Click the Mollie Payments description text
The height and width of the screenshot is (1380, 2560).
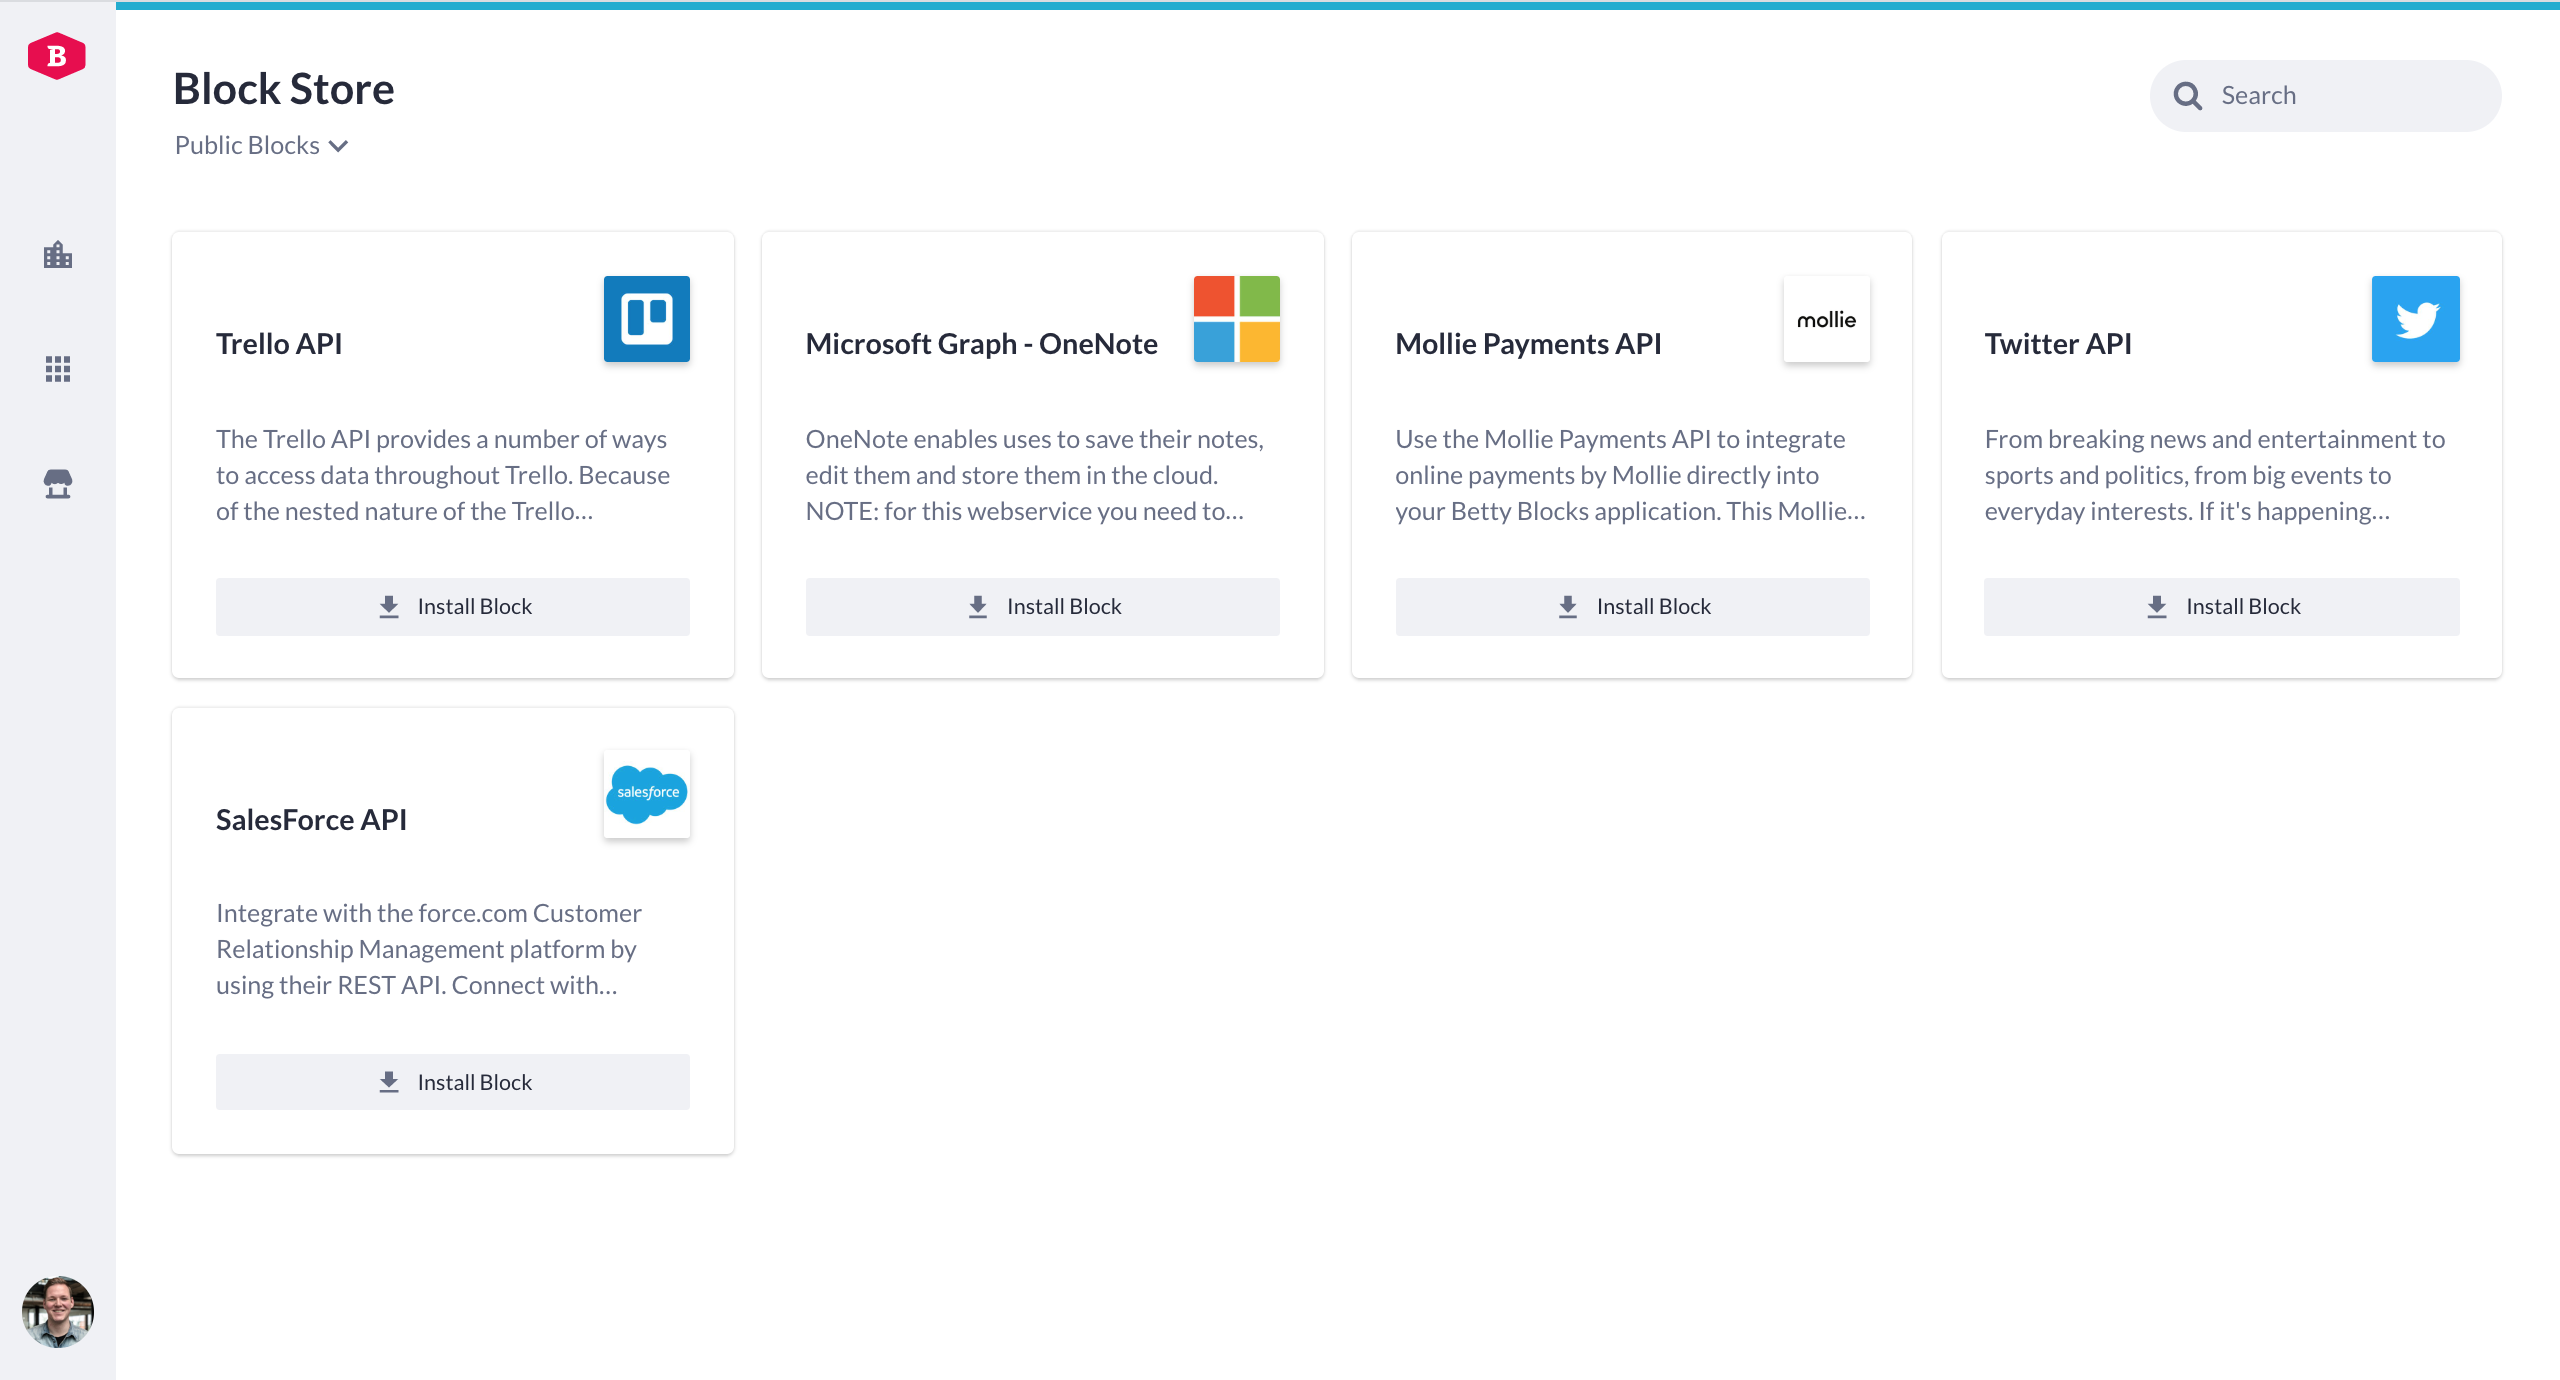pyautogui.click(x=1630, y=475)
